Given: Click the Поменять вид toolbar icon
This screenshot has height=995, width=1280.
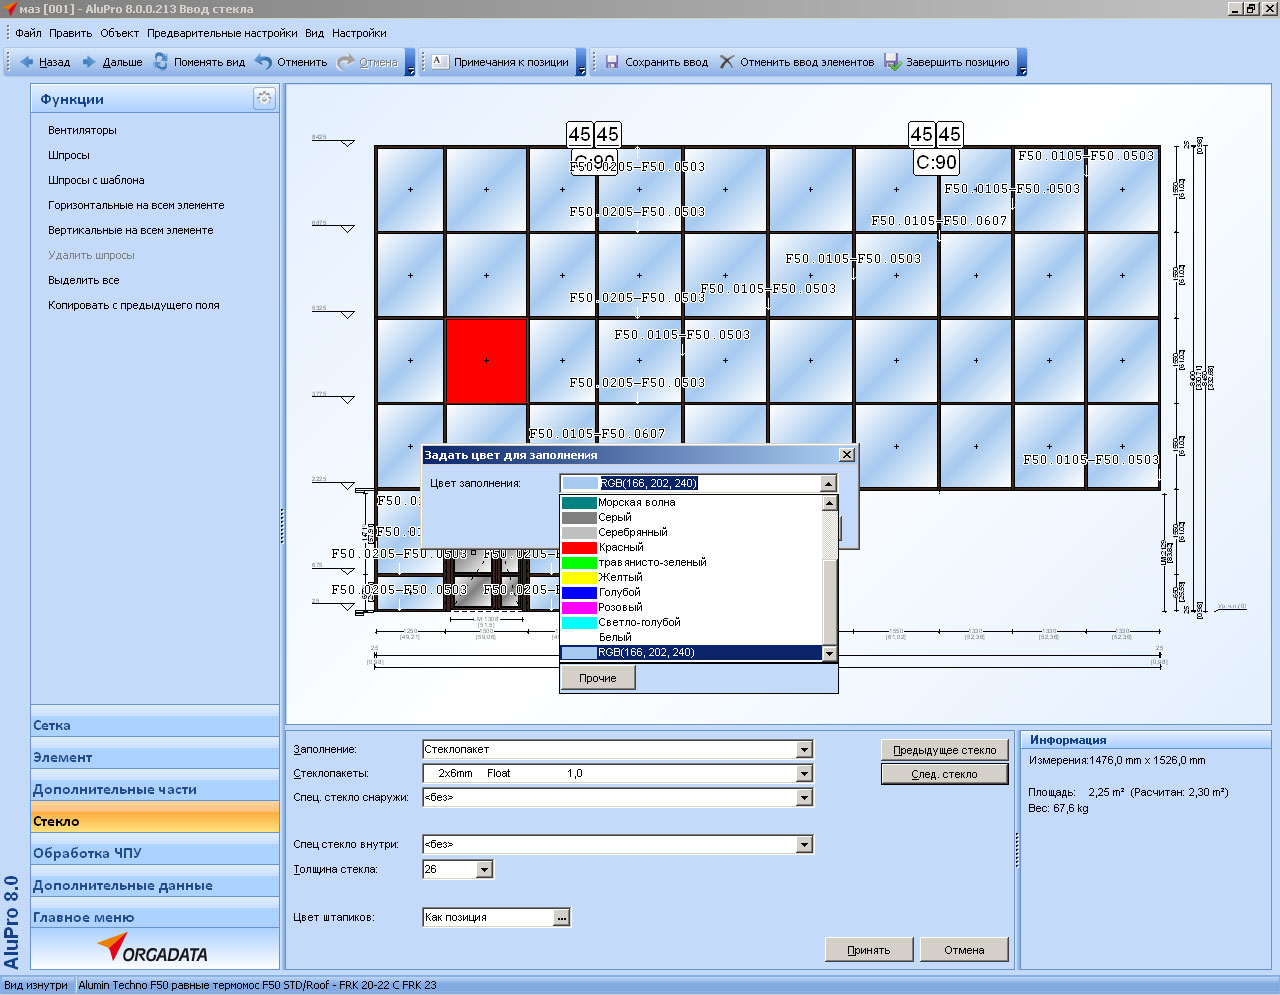Looking at the screenshot, I should [161, 62].
